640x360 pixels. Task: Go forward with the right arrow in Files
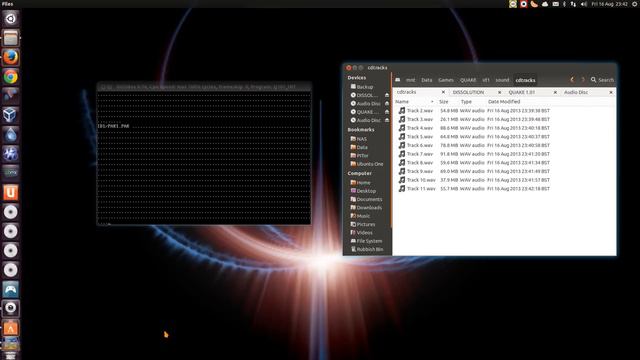pos(583,80)
